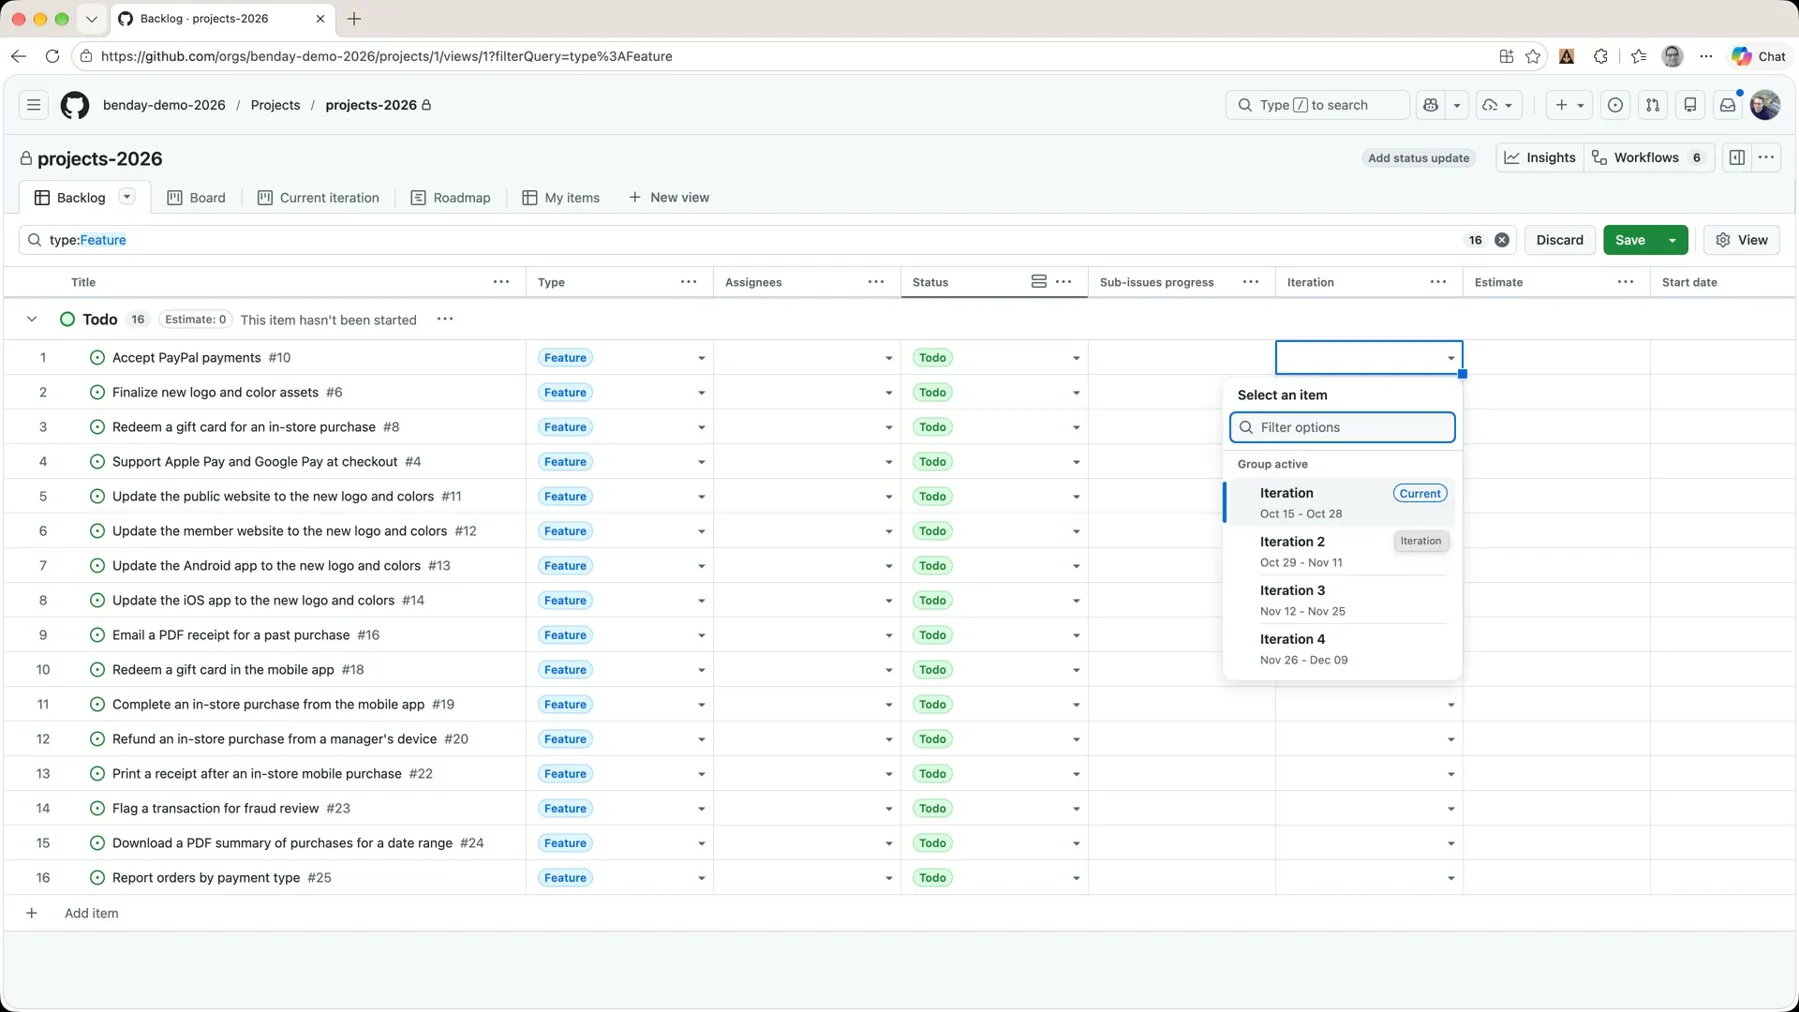1799x1012 pixels.
Task: Focus the Filter options input field
Action: pyautogui.click(x=1342, y=427)
